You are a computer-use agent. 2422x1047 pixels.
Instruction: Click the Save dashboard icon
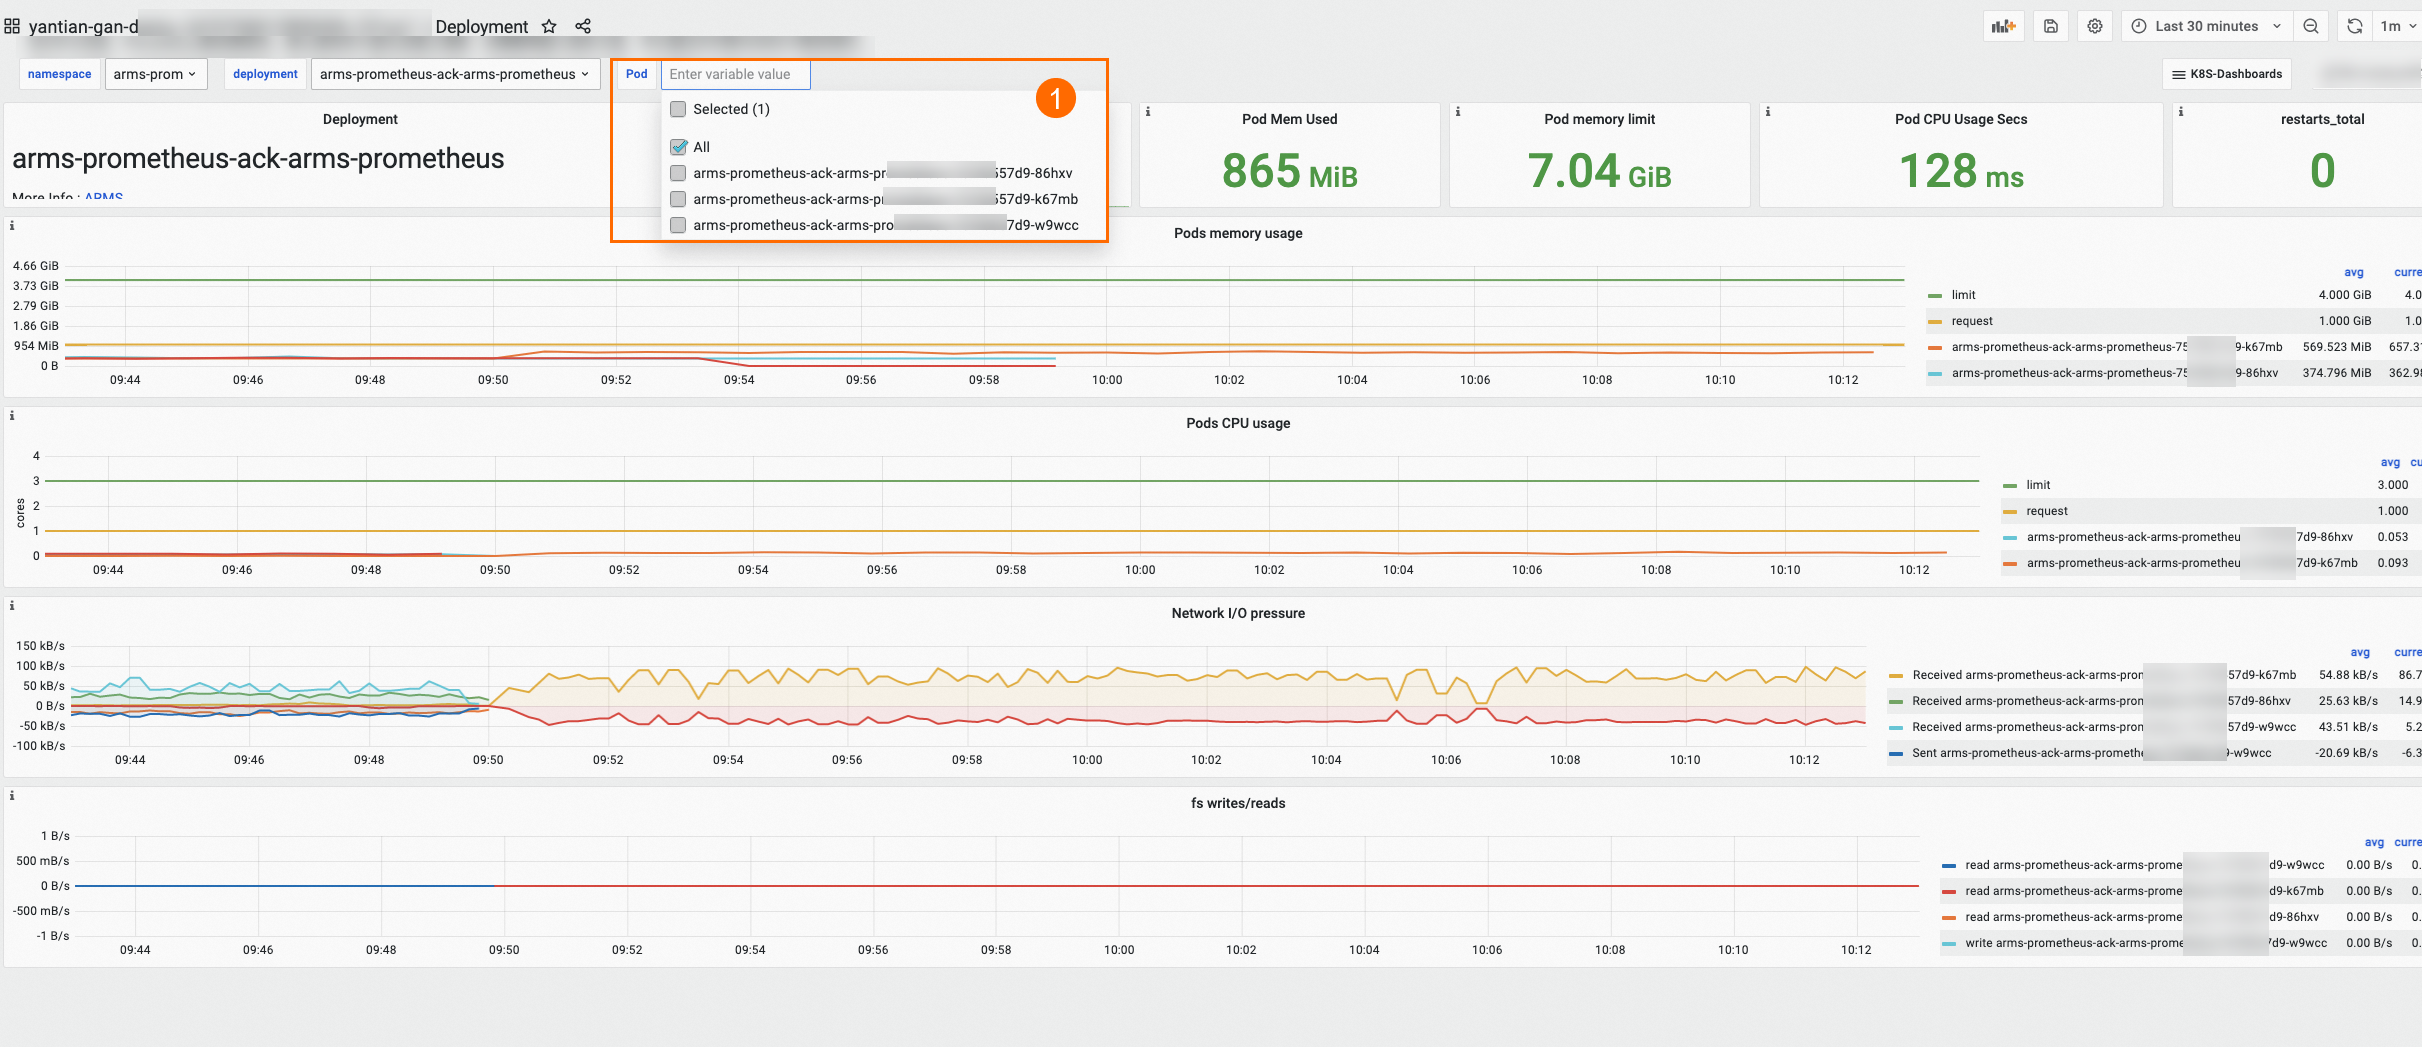tap(2050, 25)
